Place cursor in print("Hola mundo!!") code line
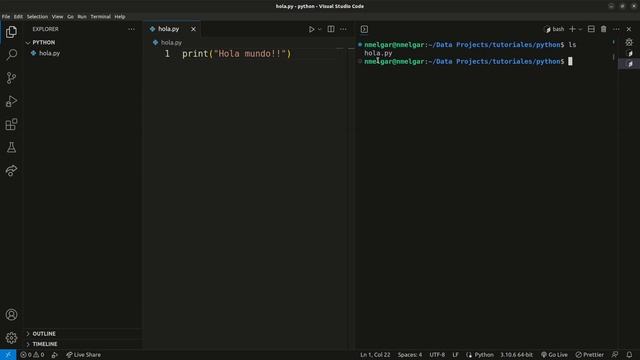Viewport: 640px width, 360px height. (x=237, y=54)
